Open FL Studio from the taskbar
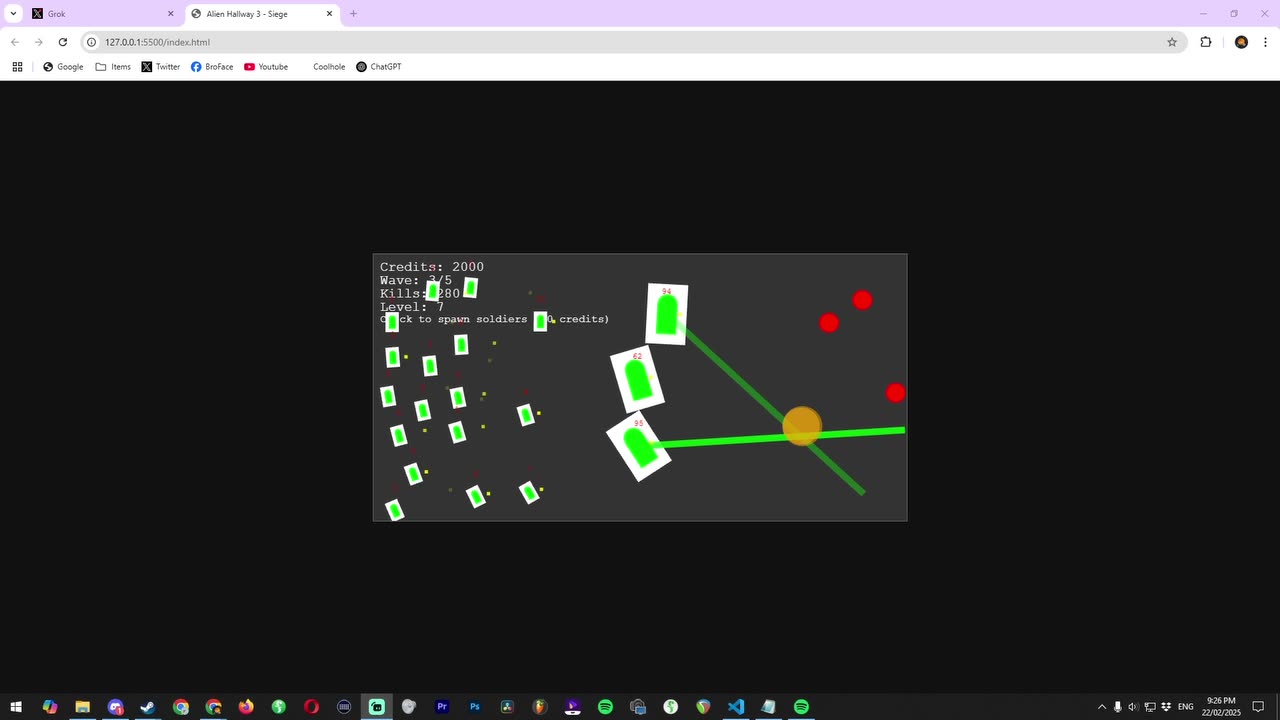 click(540, 707)
